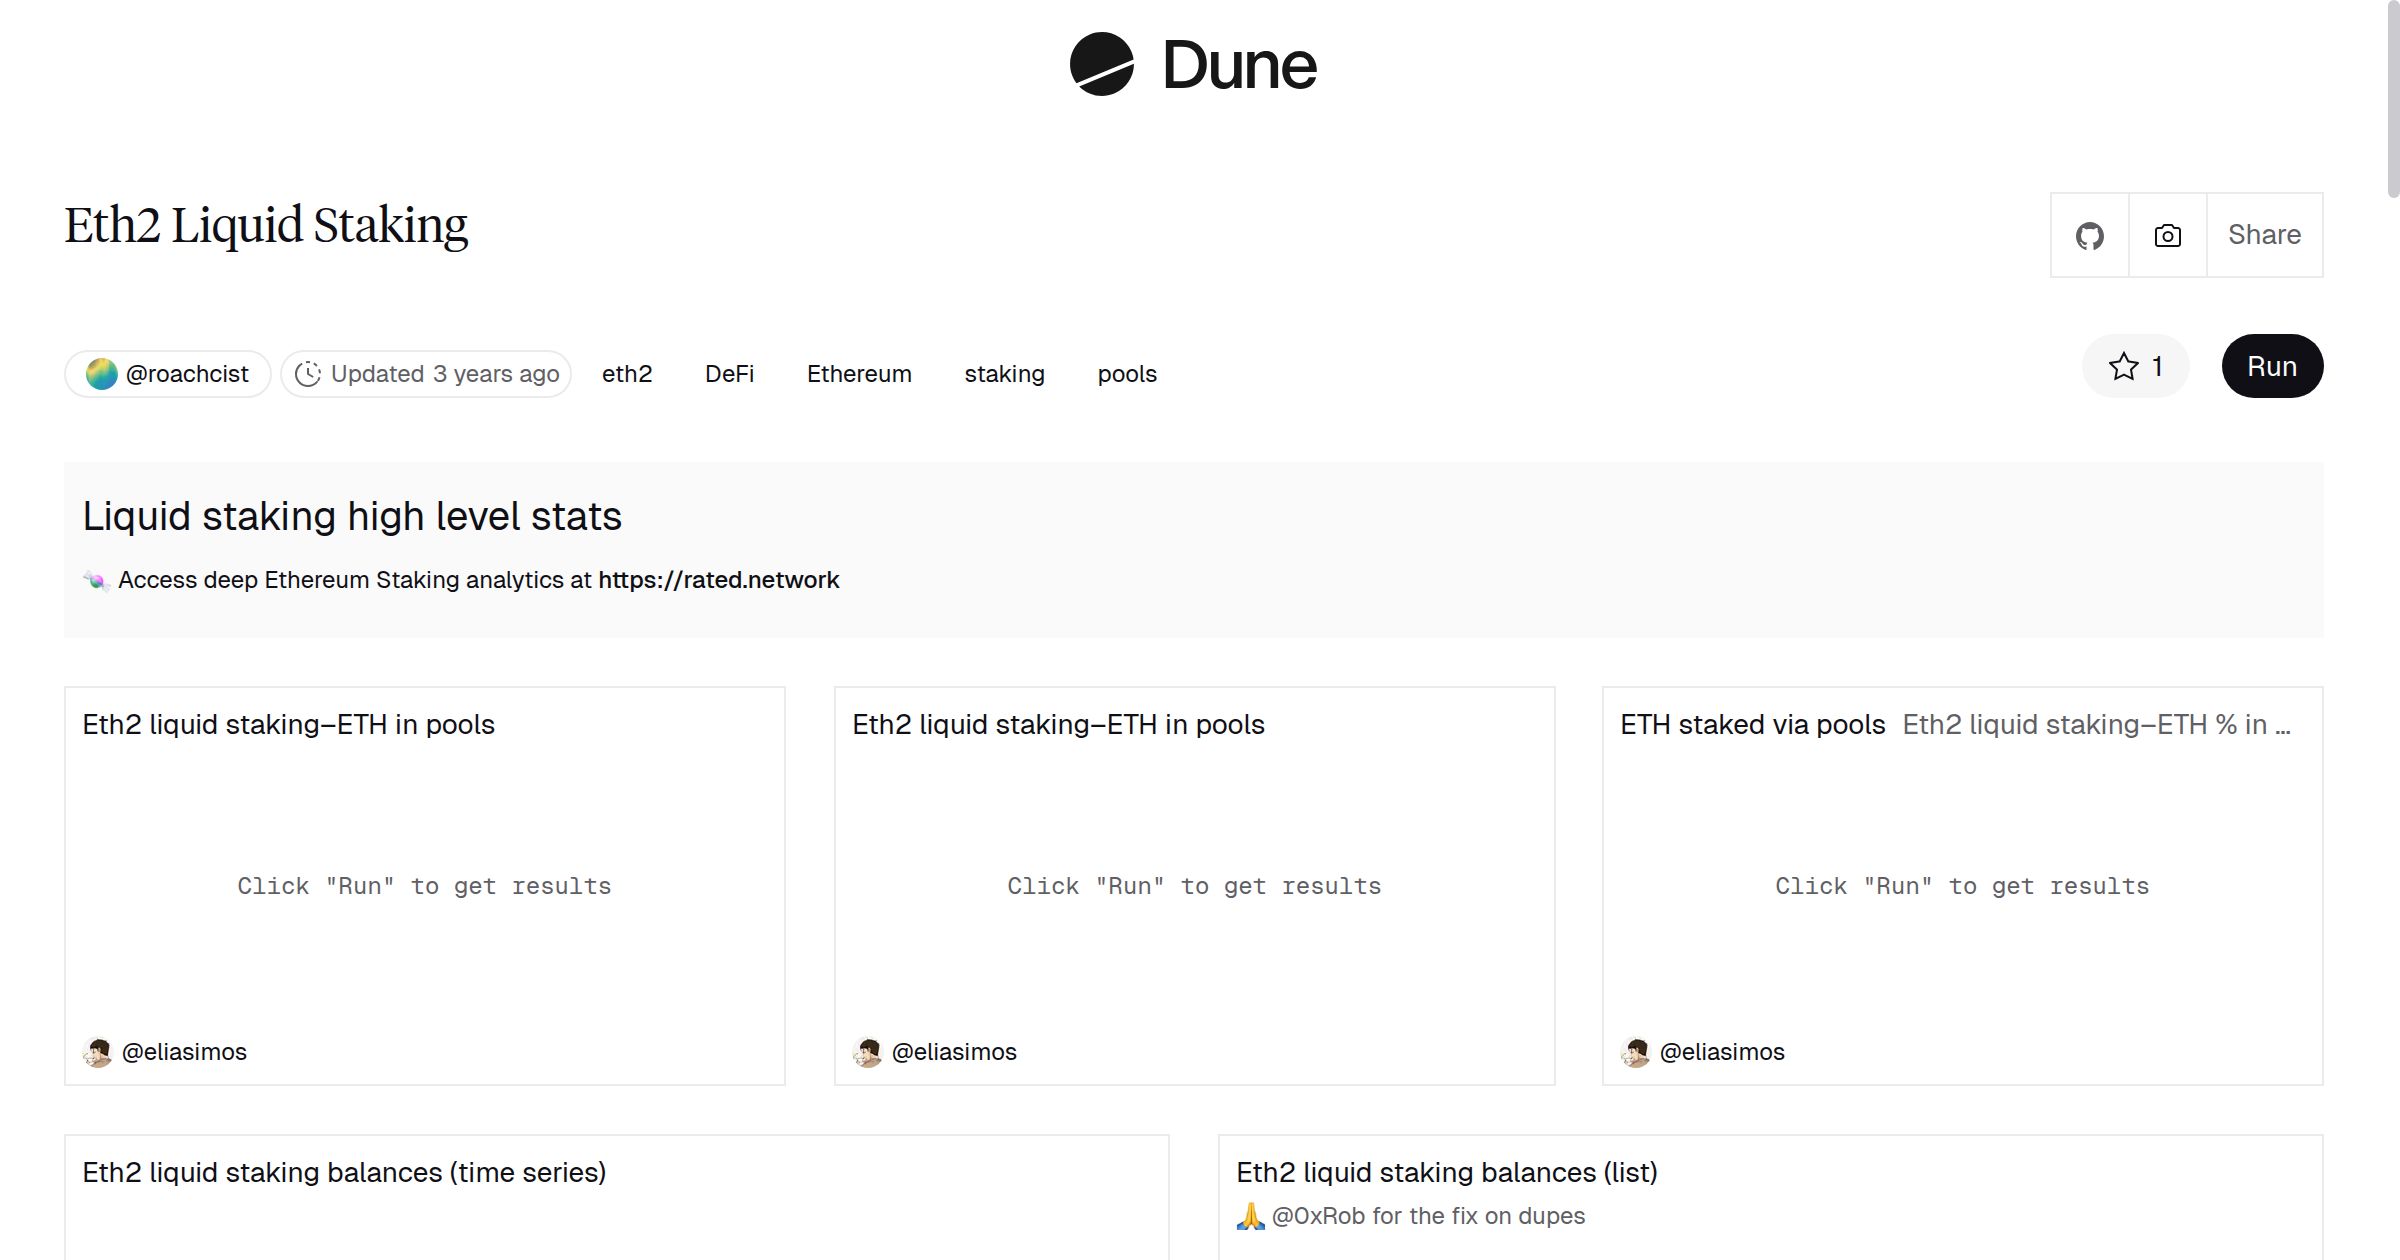The width and height of the screenshot is (2400, 1260).
Task: Click @roachcist's avatar image
Action: pos(101,372)
